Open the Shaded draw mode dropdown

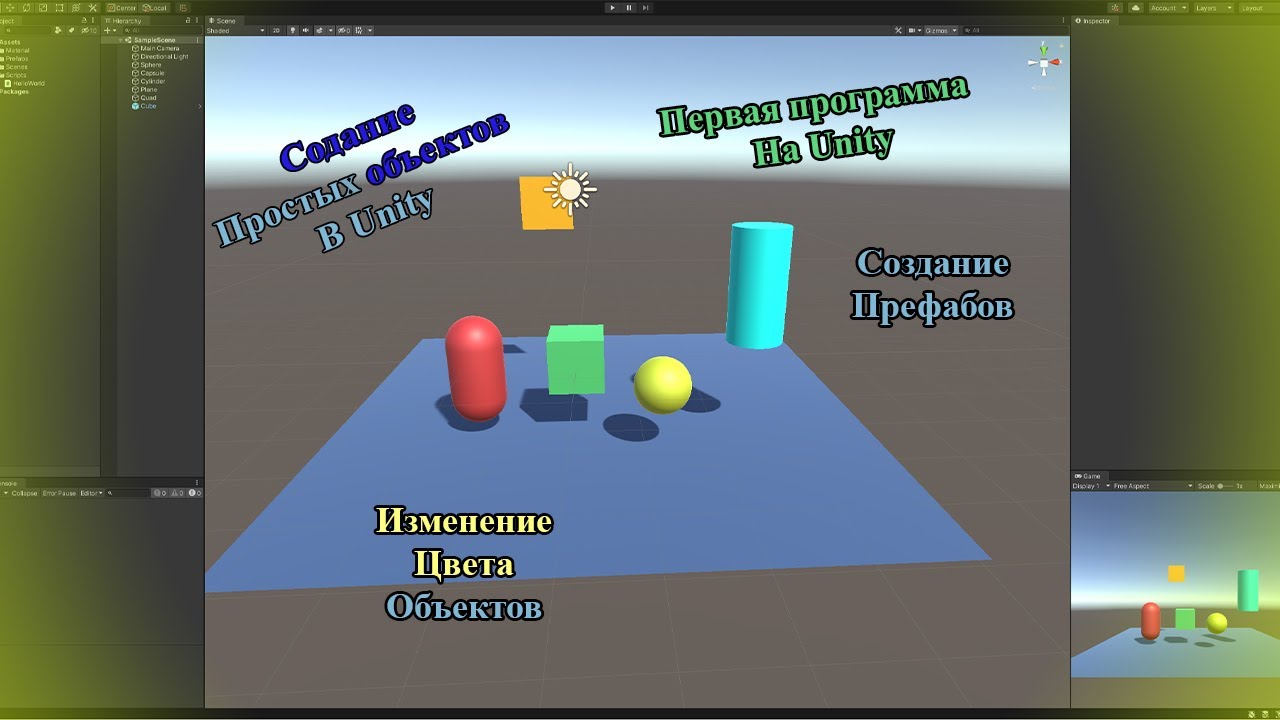(235, 31)
